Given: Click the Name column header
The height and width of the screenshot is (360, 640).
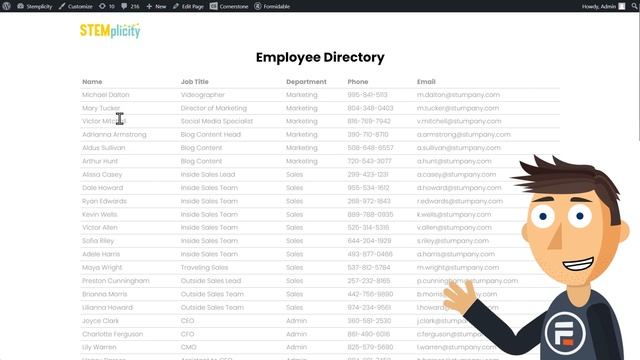Looking at the screenshot, I should [x=92, y=82].
